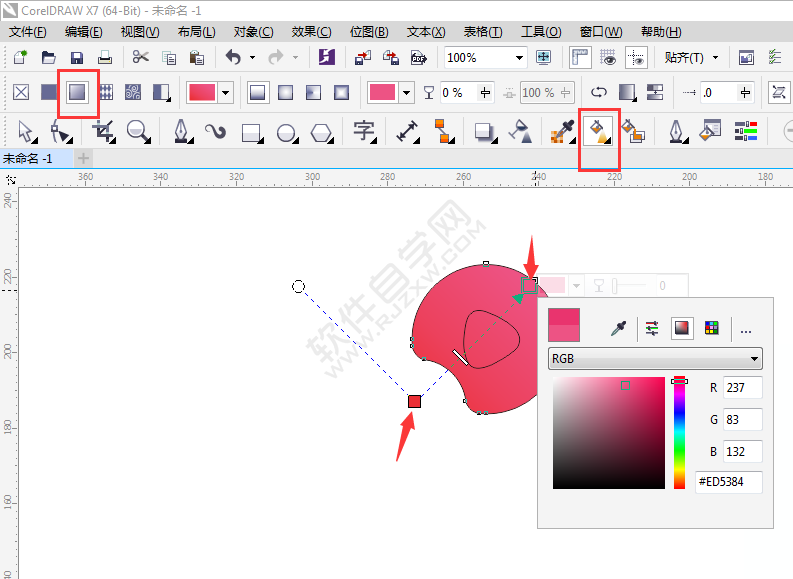Switch to color viewer mode button
The height and width of the screenshot is (579, 793).
click(x=682, y=328)
